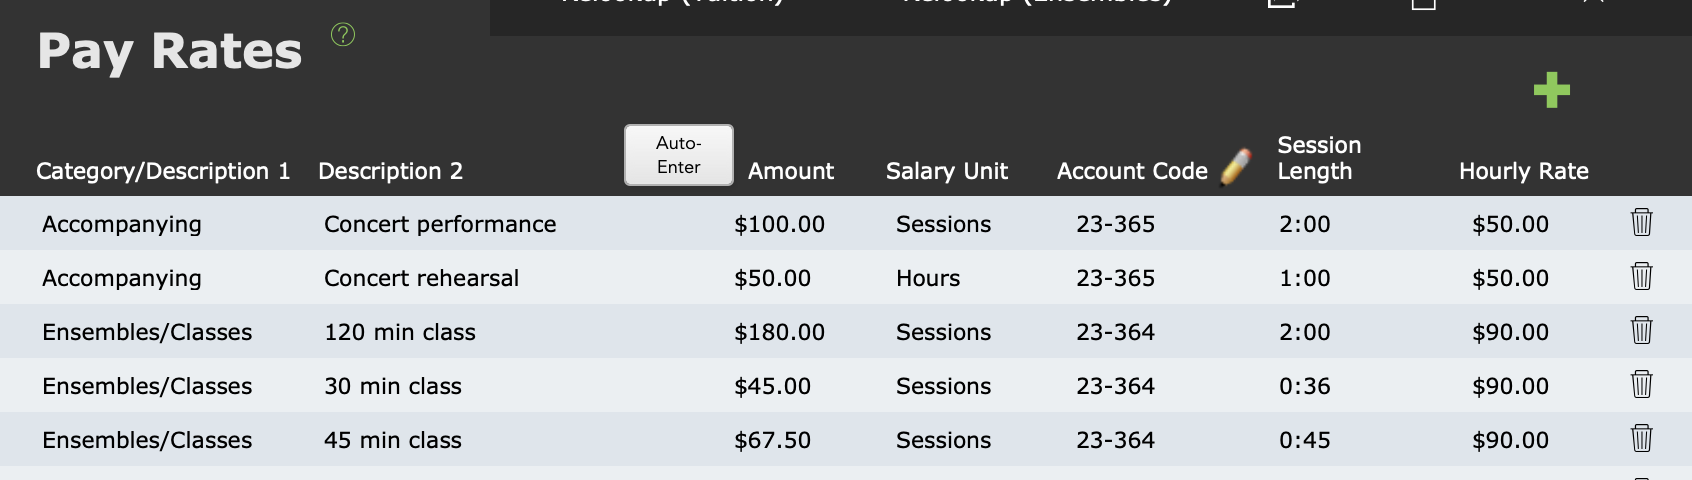Remove the 30 min class rate
This screenshot has width=1692, height=480.
pos(1641,384)
